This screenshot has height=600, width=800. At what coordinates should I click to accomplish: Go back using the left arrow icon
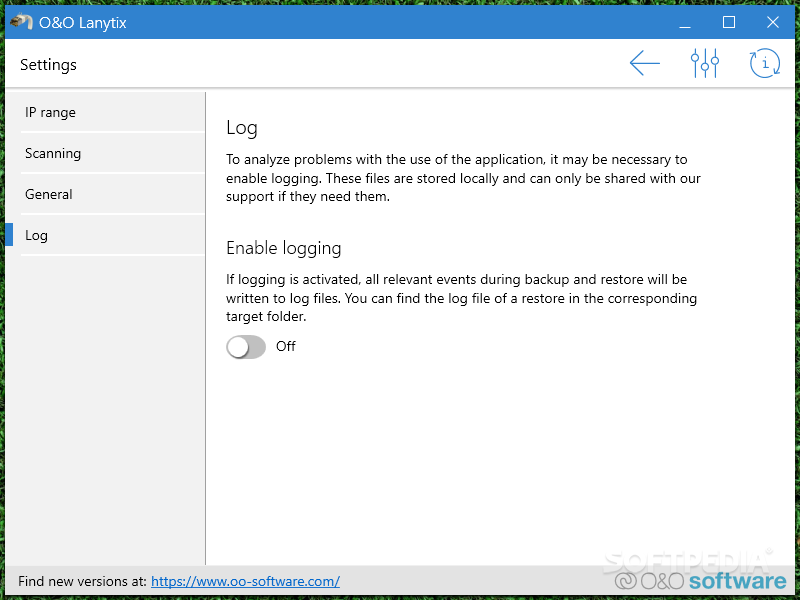tap(645, 63)
